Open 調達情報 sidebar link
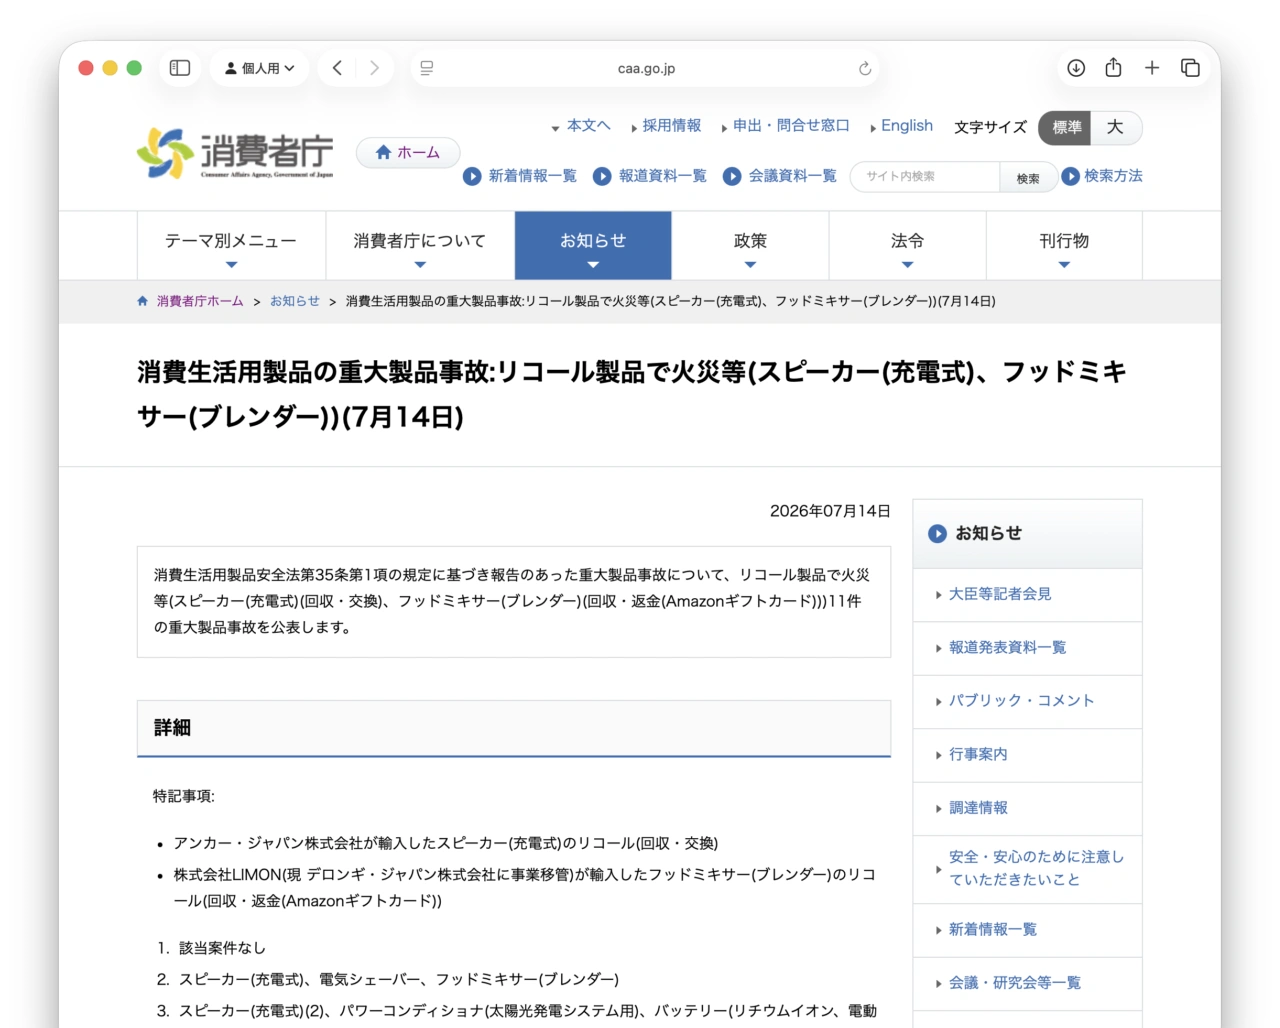The height and width of the screenshot is (1028, 1280). [x=978, y=808]
